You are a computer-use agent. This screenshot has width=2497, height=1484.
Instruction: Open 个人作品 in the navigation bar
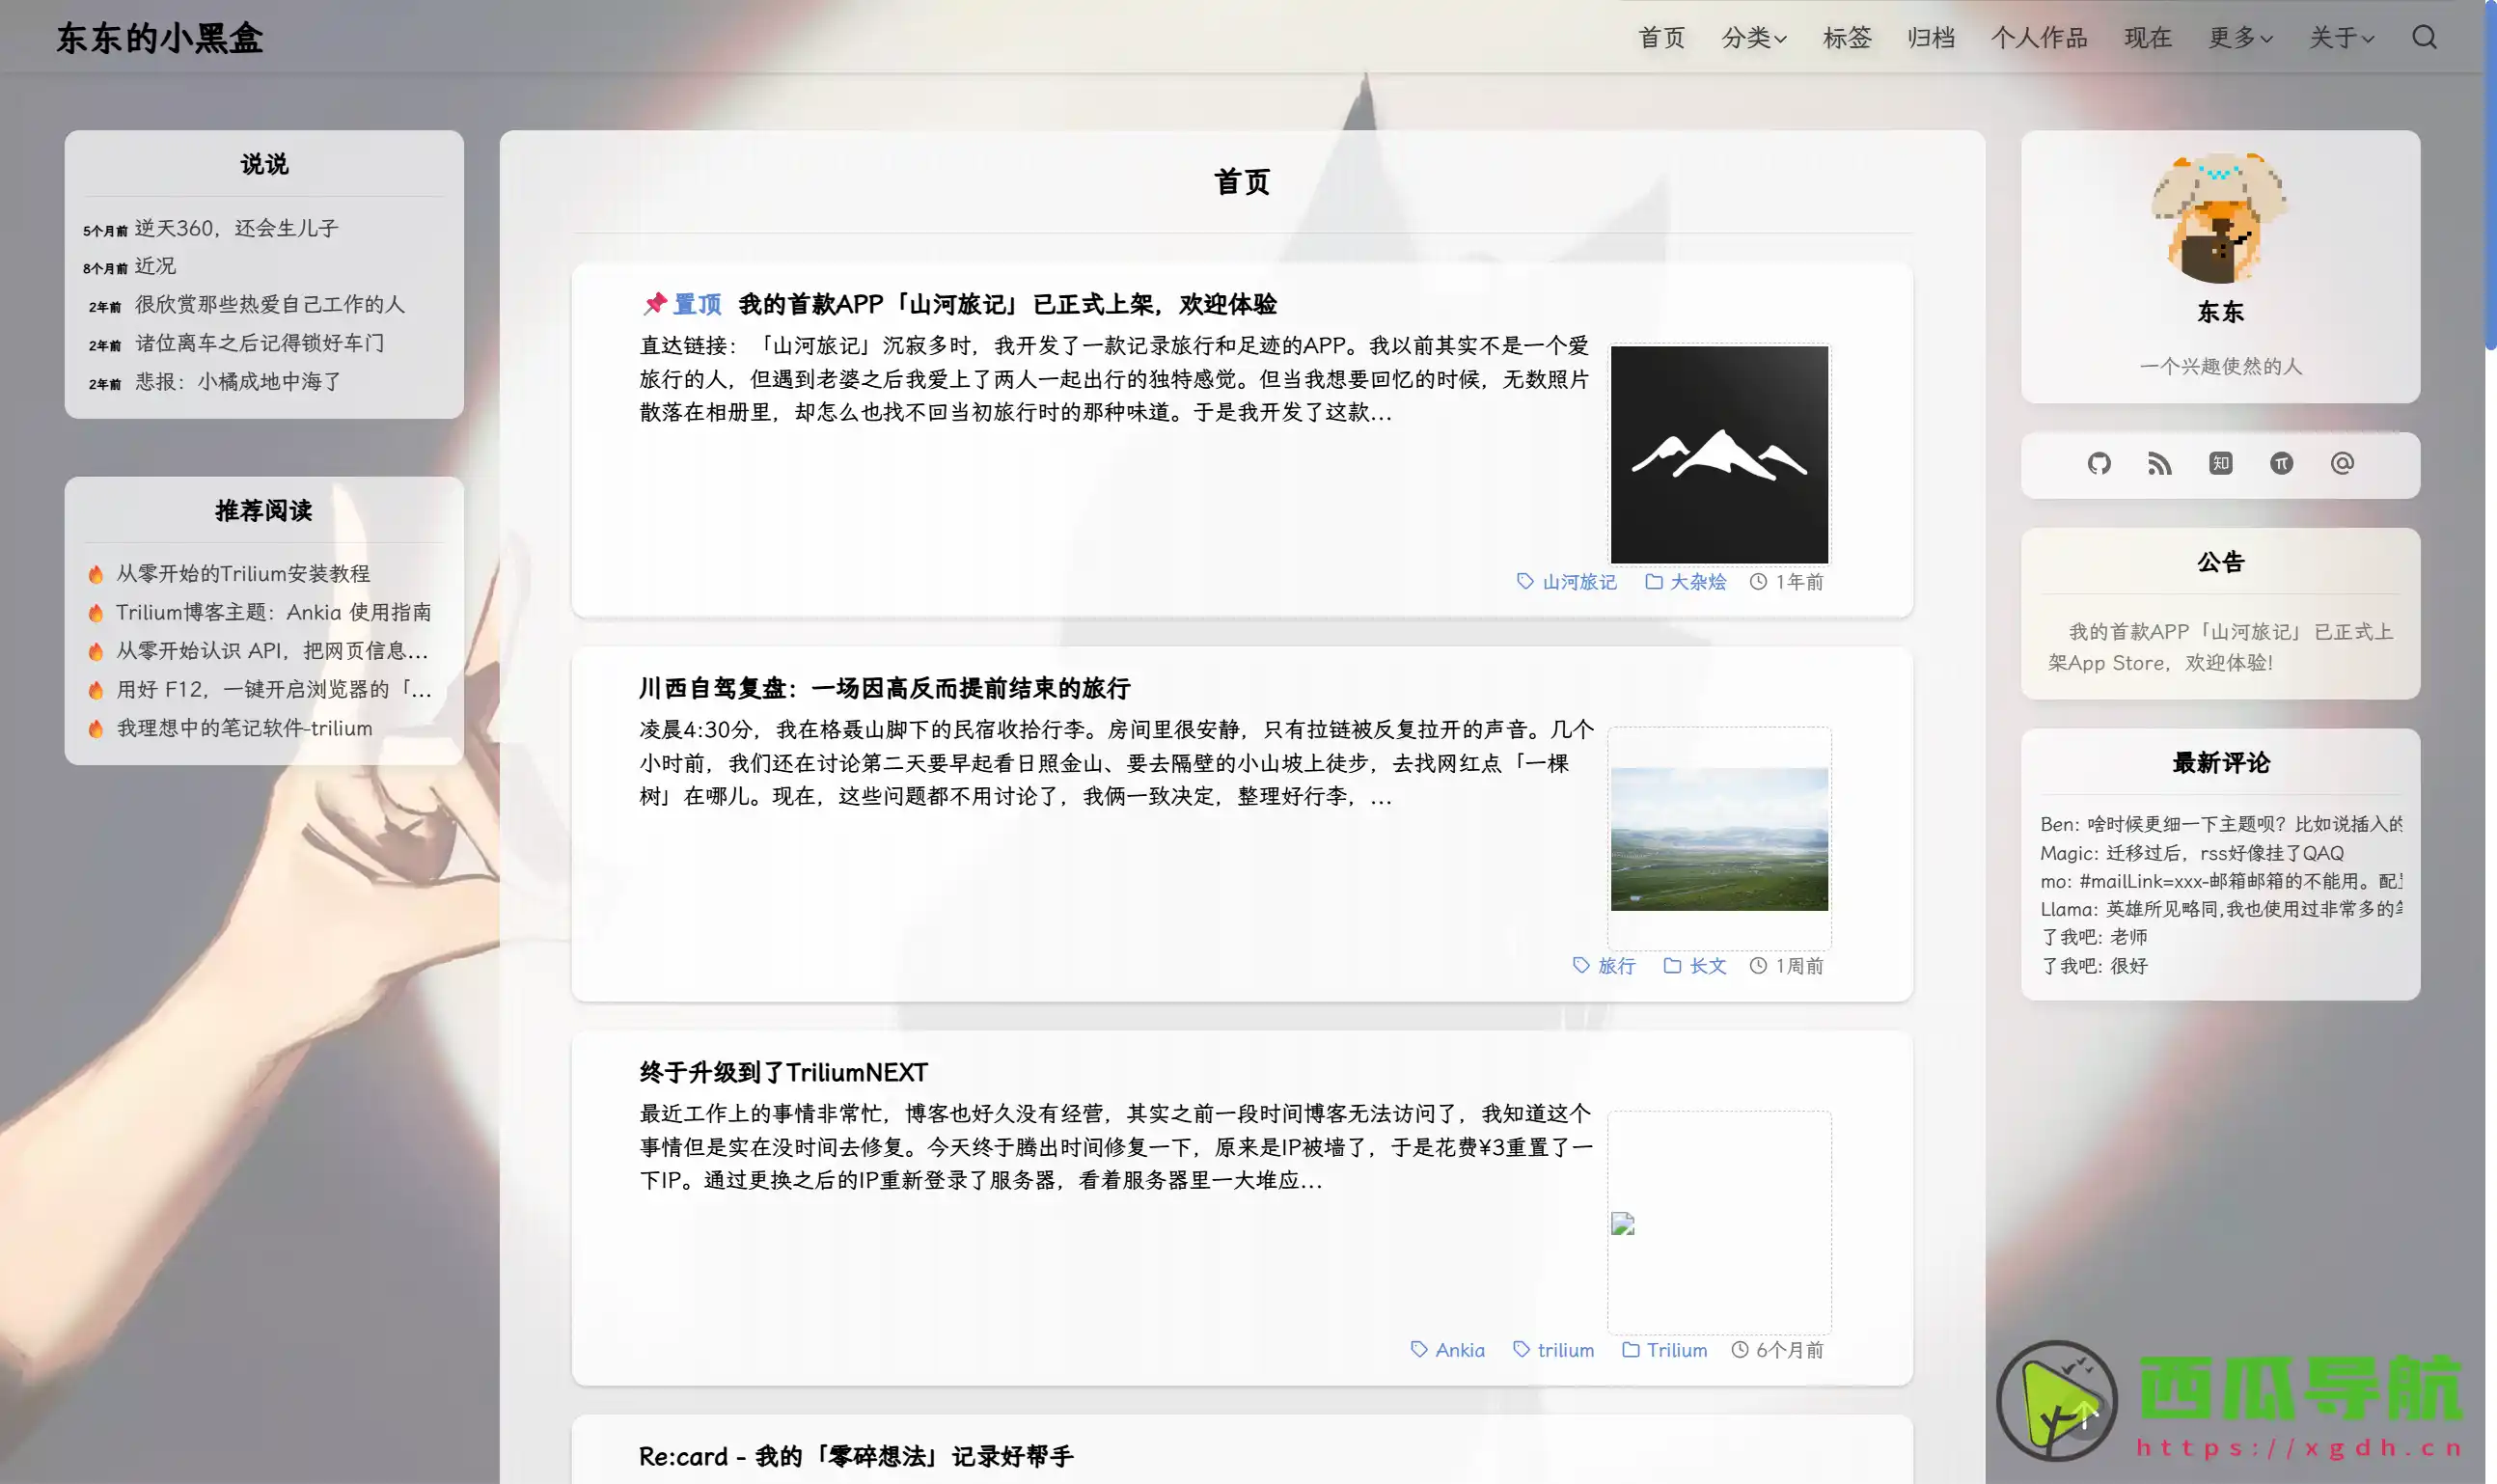click(x=2039, y=38)
